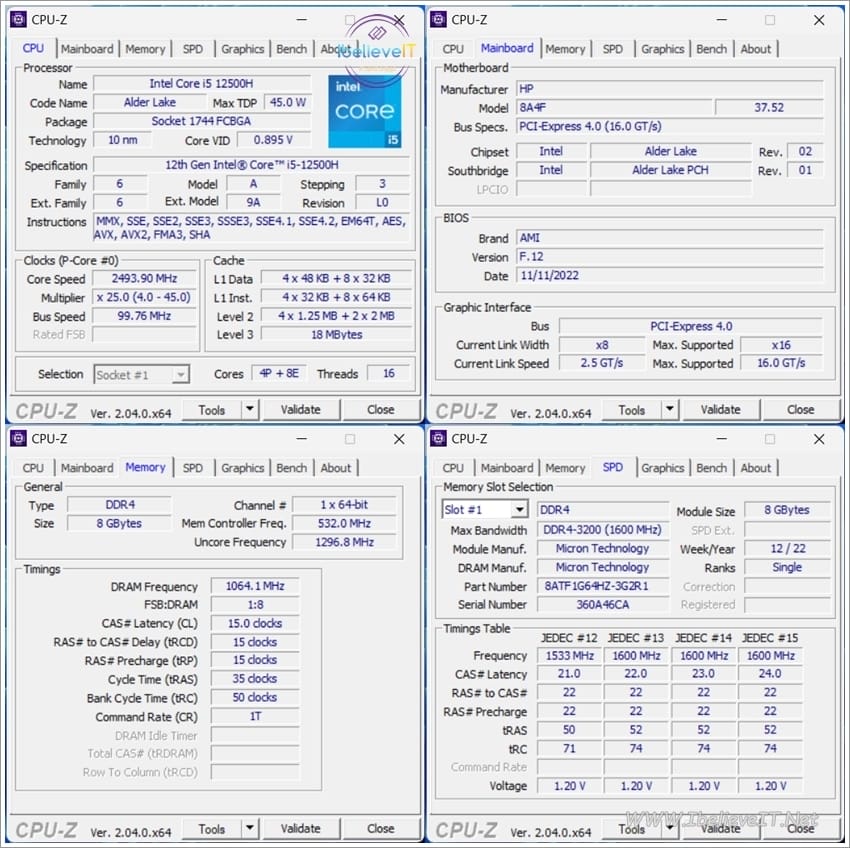Click Validate button in the Mainboard window
The height and width of the screenshot is (848, 850).
pyautogui.click(x=721, y=410)
